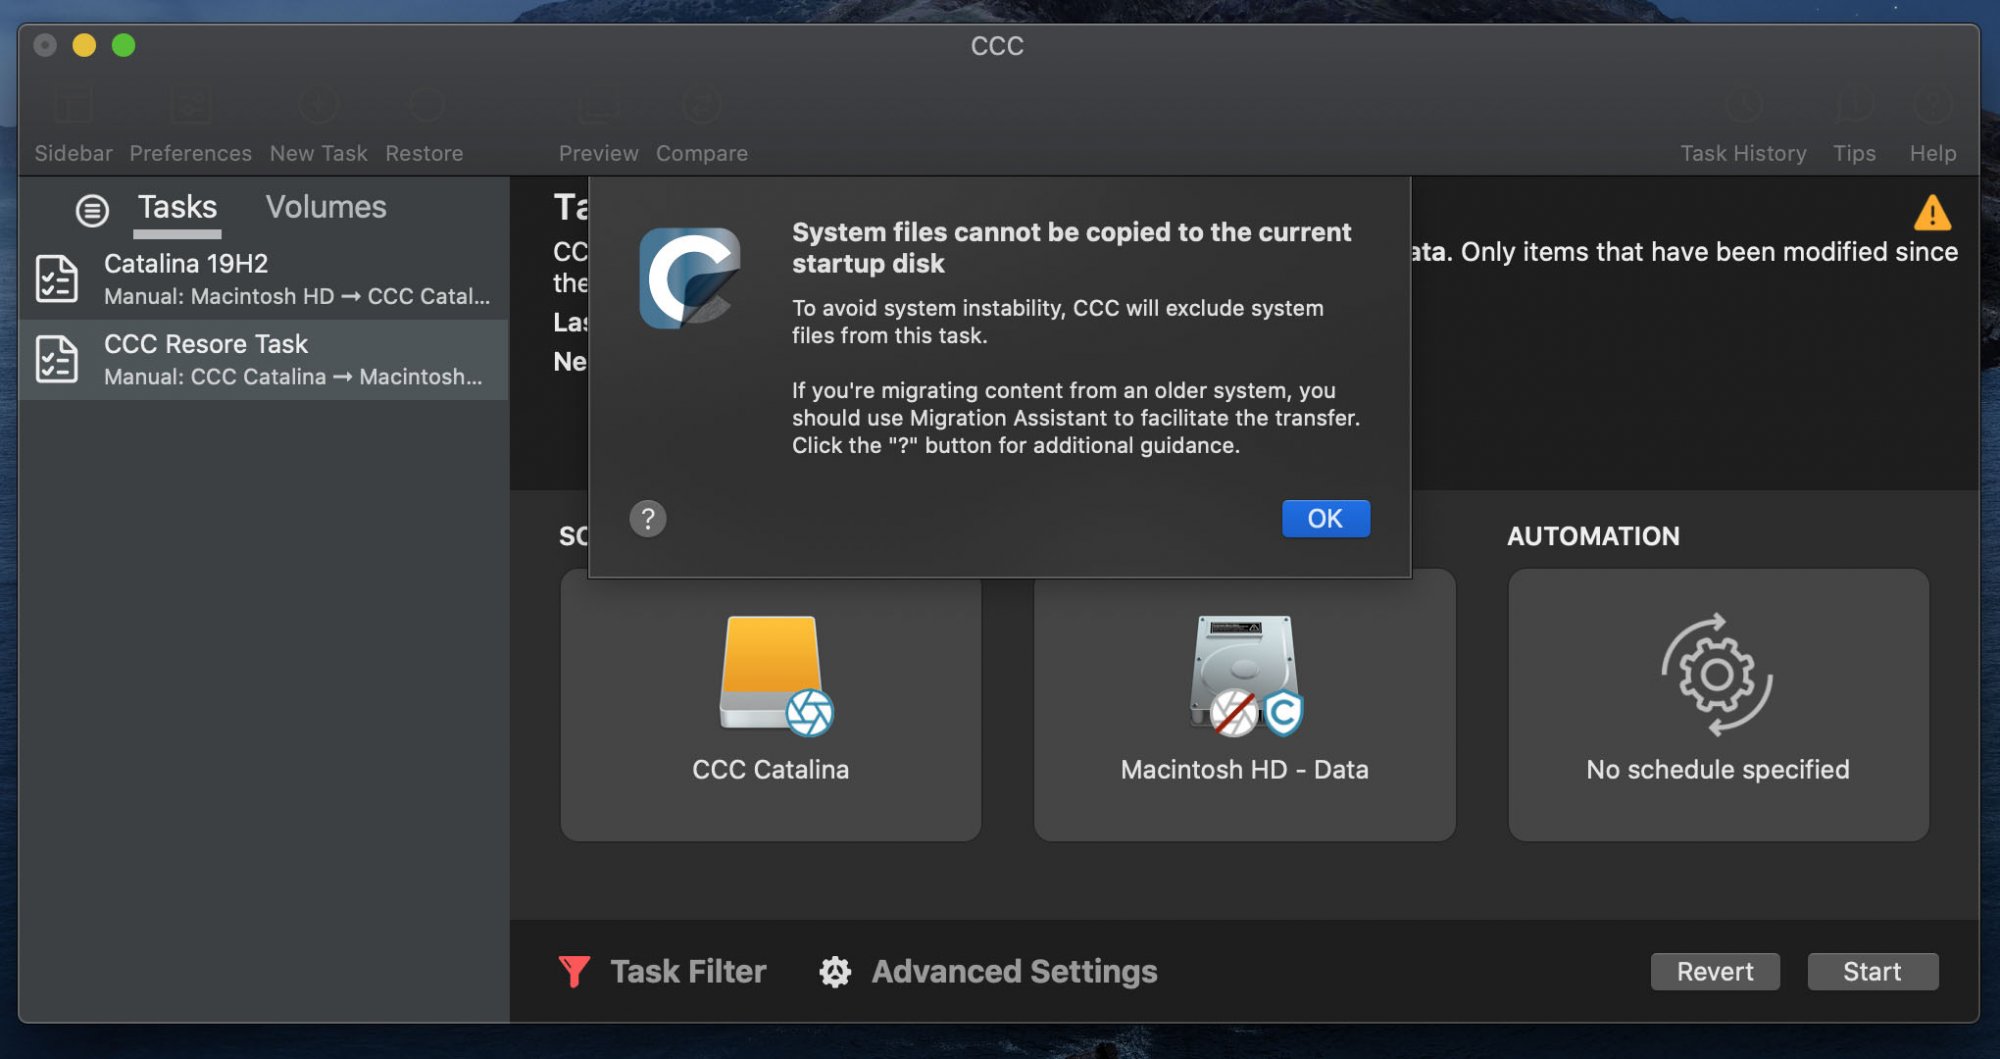
Task: Confirm the dialog with OK
Action: (1326, 518)
